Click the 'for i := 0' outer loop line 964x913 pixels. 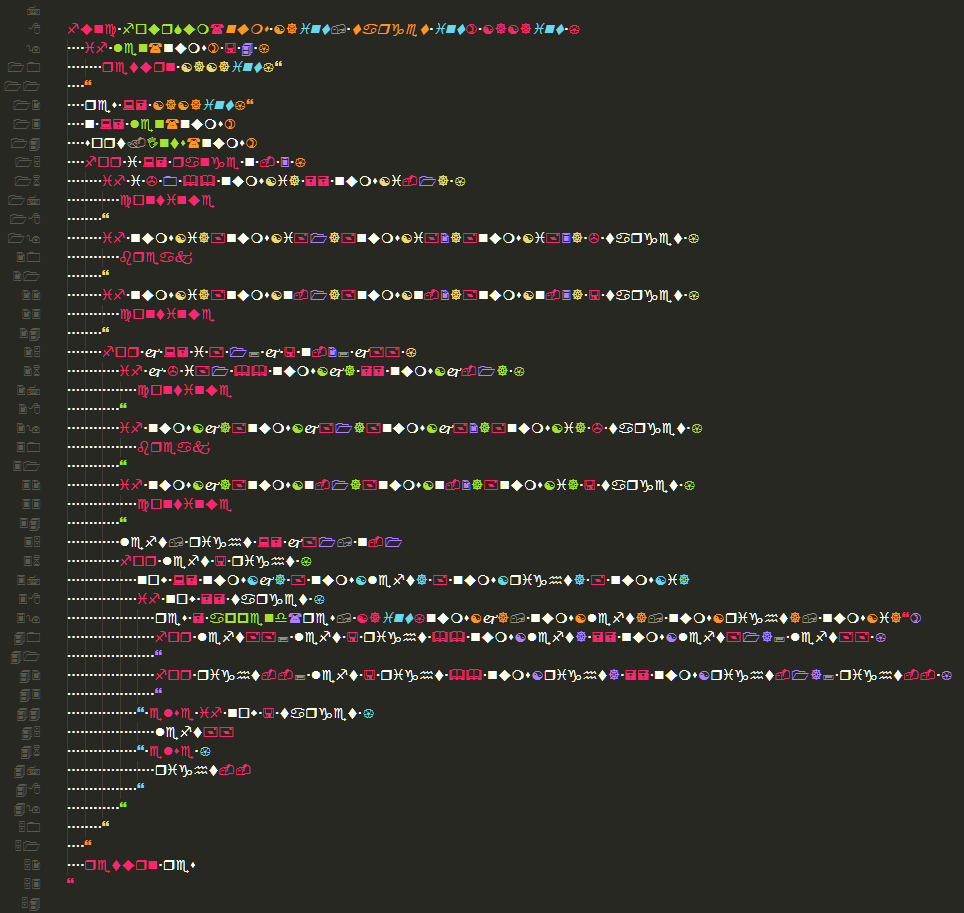(x=195, y=162)
